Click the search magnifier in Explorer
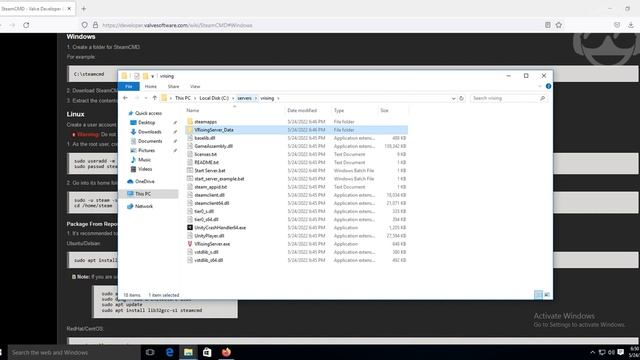This screenshot has height=360, width=640. point(542,98)
